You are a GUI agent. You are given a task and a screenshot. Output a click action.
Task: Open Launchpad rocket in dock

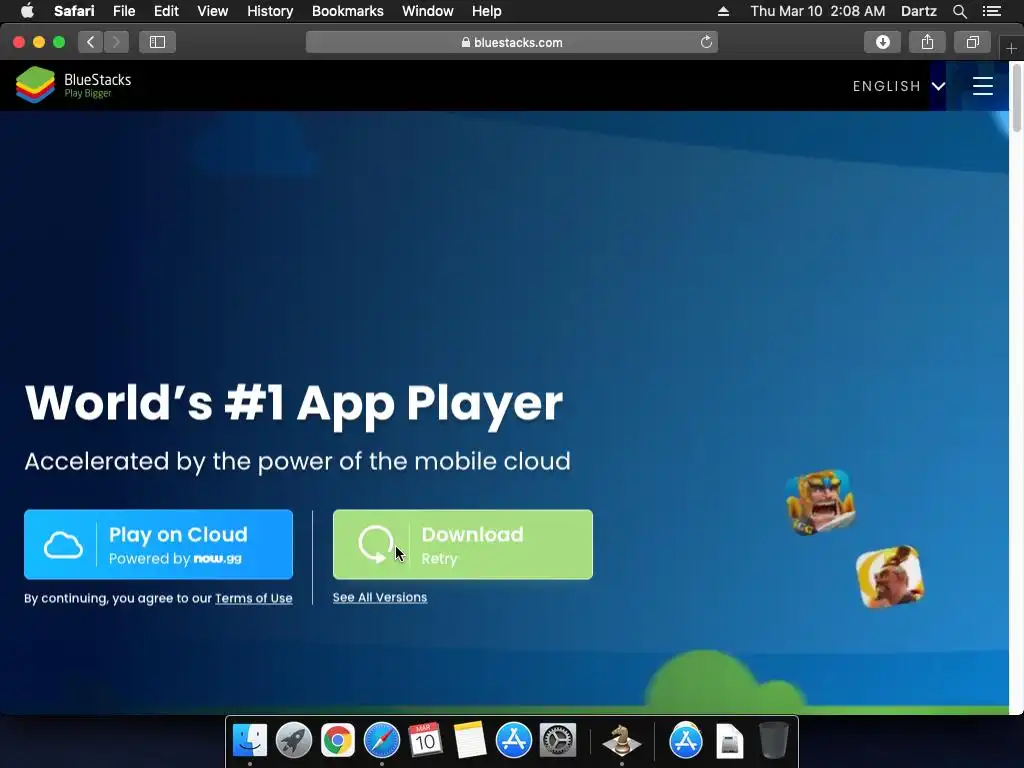pos(293,741)
